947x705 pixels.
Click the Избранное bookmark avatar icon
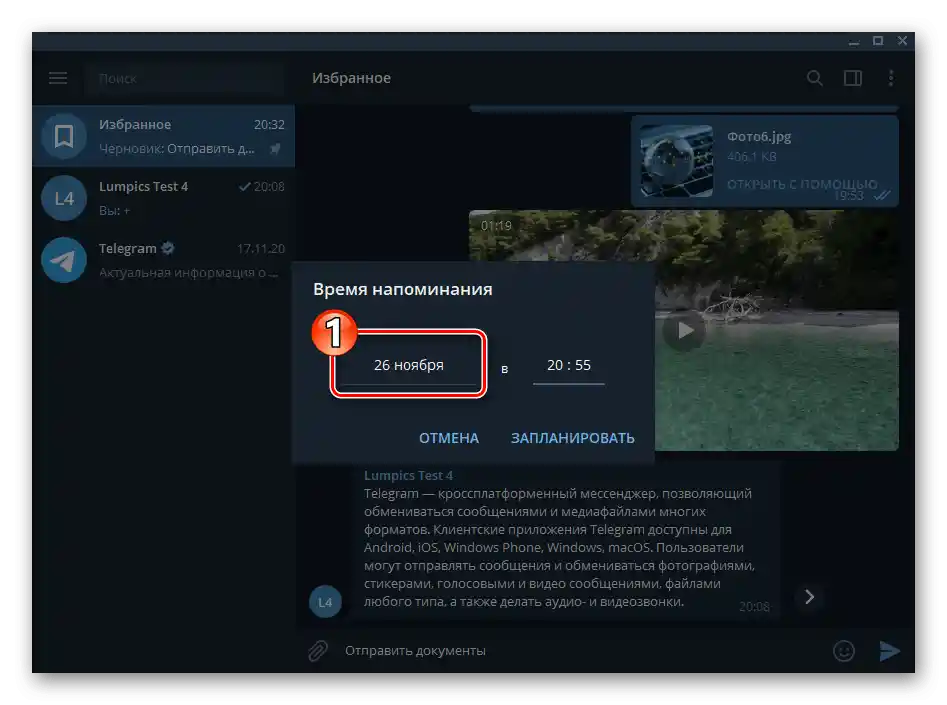tap(62, 136)
